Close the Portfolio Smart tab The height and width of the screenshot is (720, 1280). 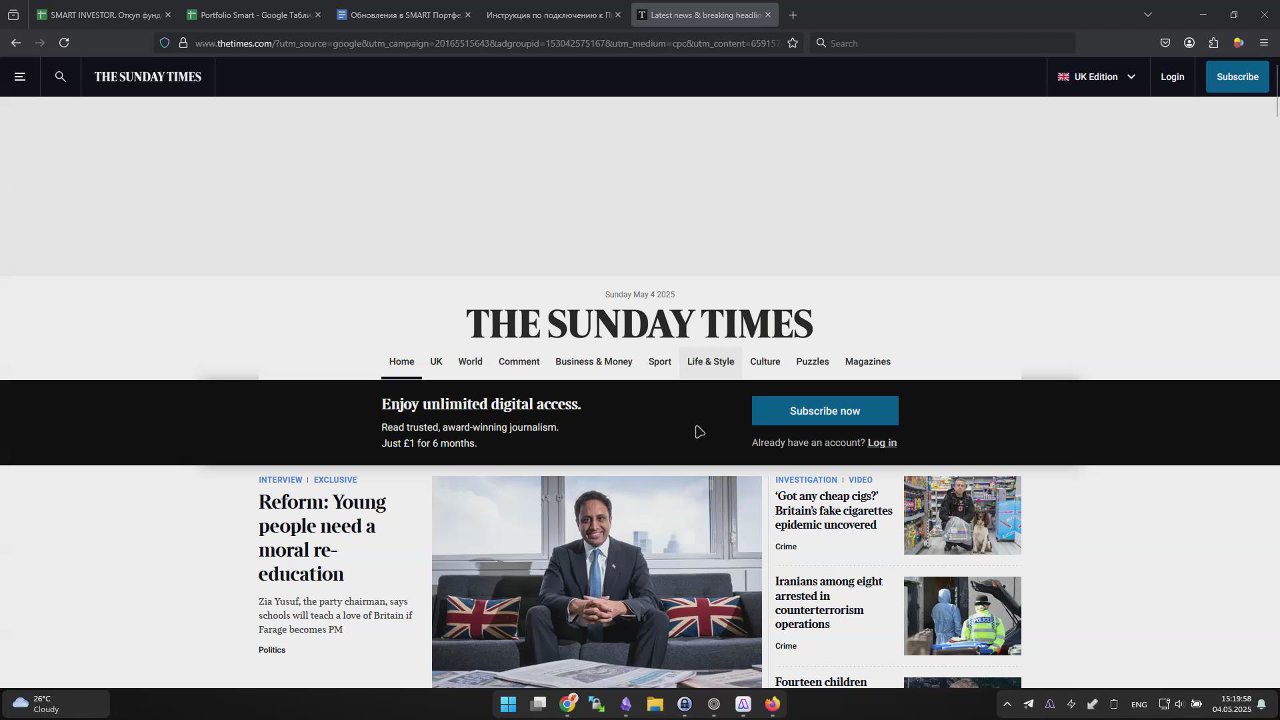coord(318,15)
